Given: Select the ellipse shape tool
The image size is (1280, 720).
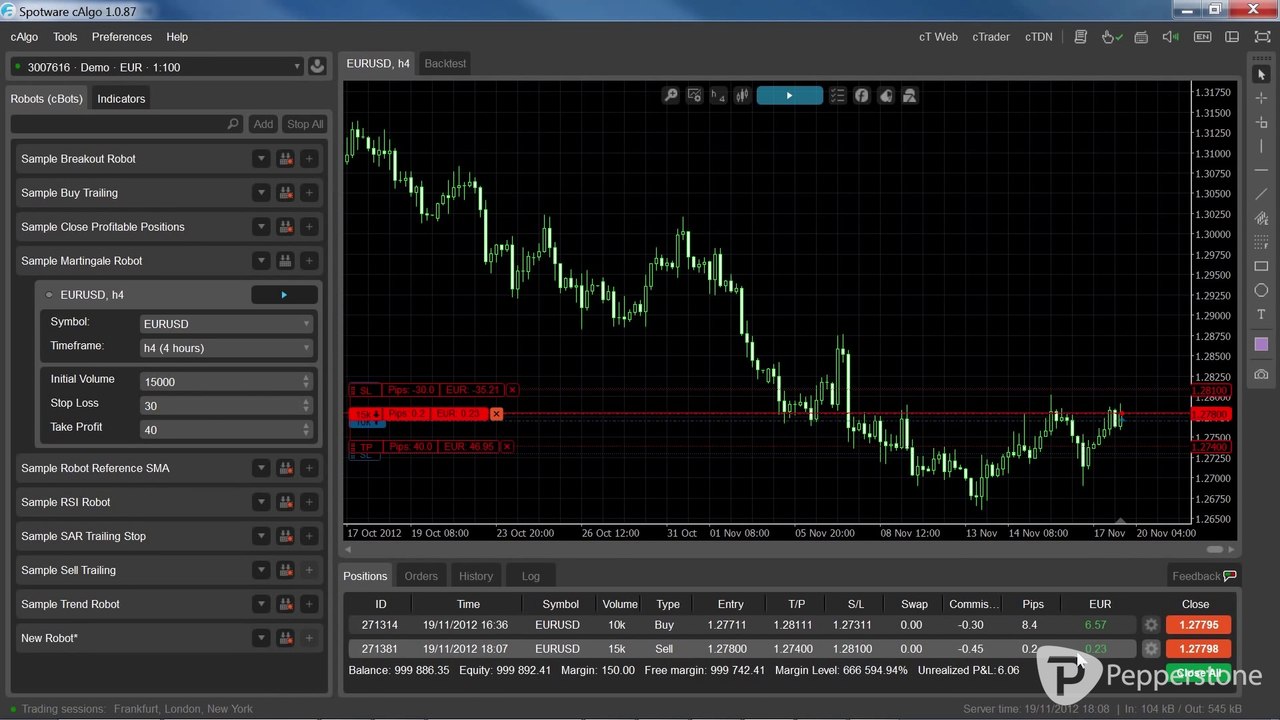Looking at the screenshot, I should [1261, 291].
